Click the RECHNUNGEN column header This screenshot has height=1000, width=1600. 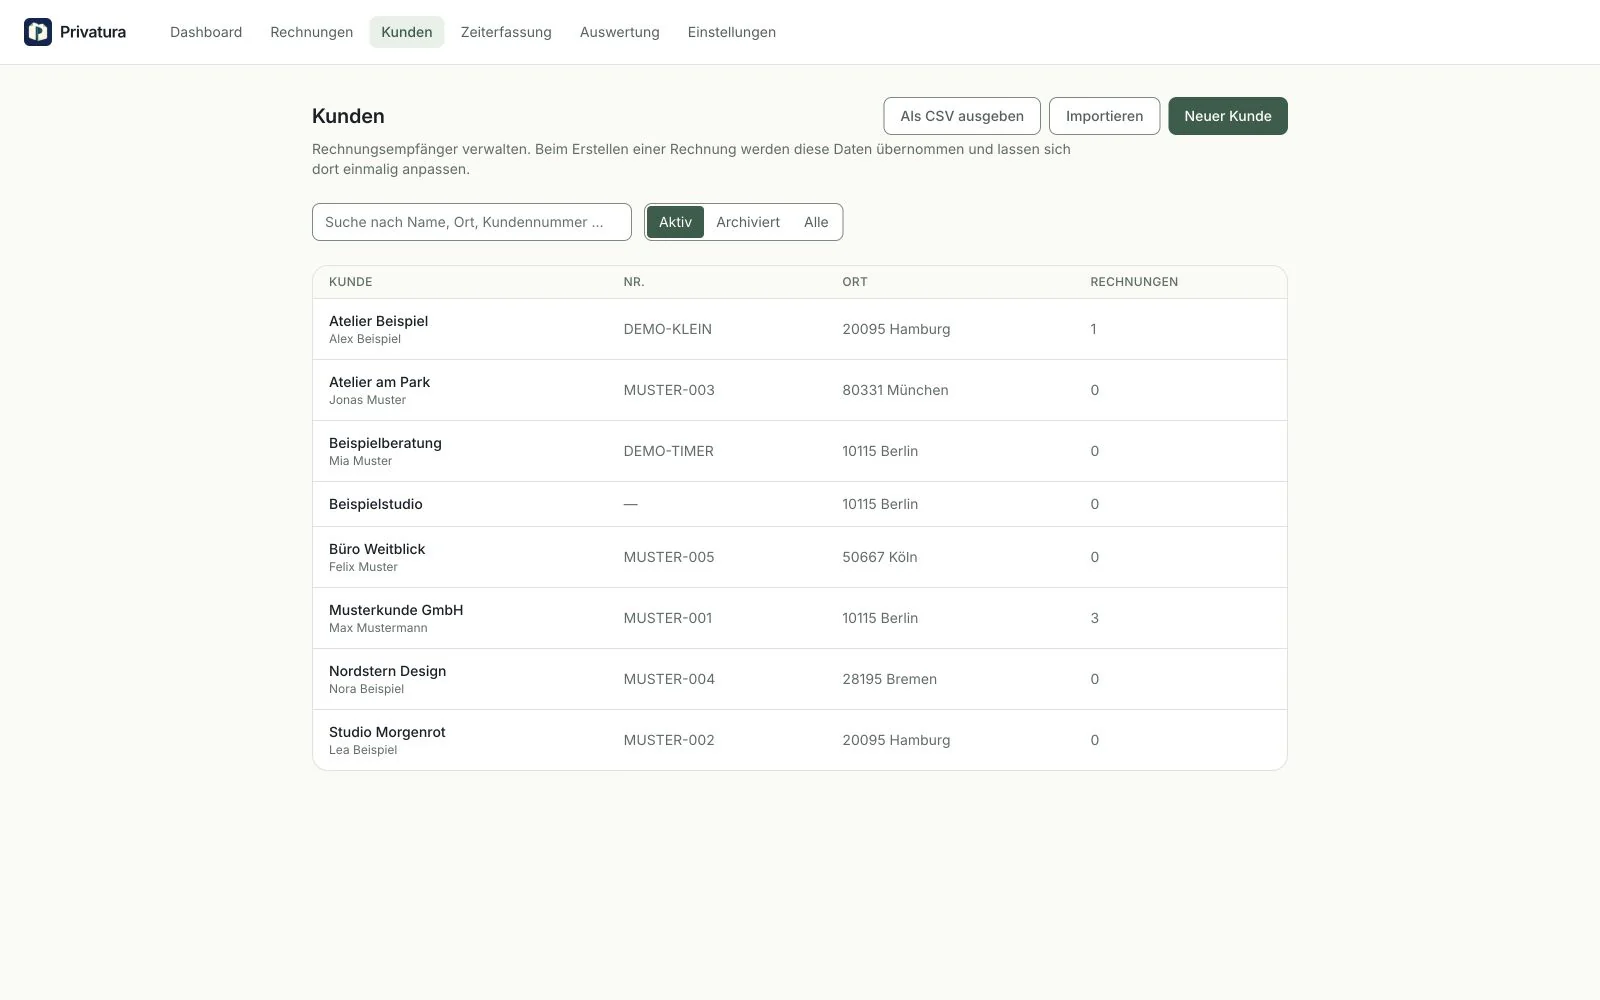click(1134, 282)
